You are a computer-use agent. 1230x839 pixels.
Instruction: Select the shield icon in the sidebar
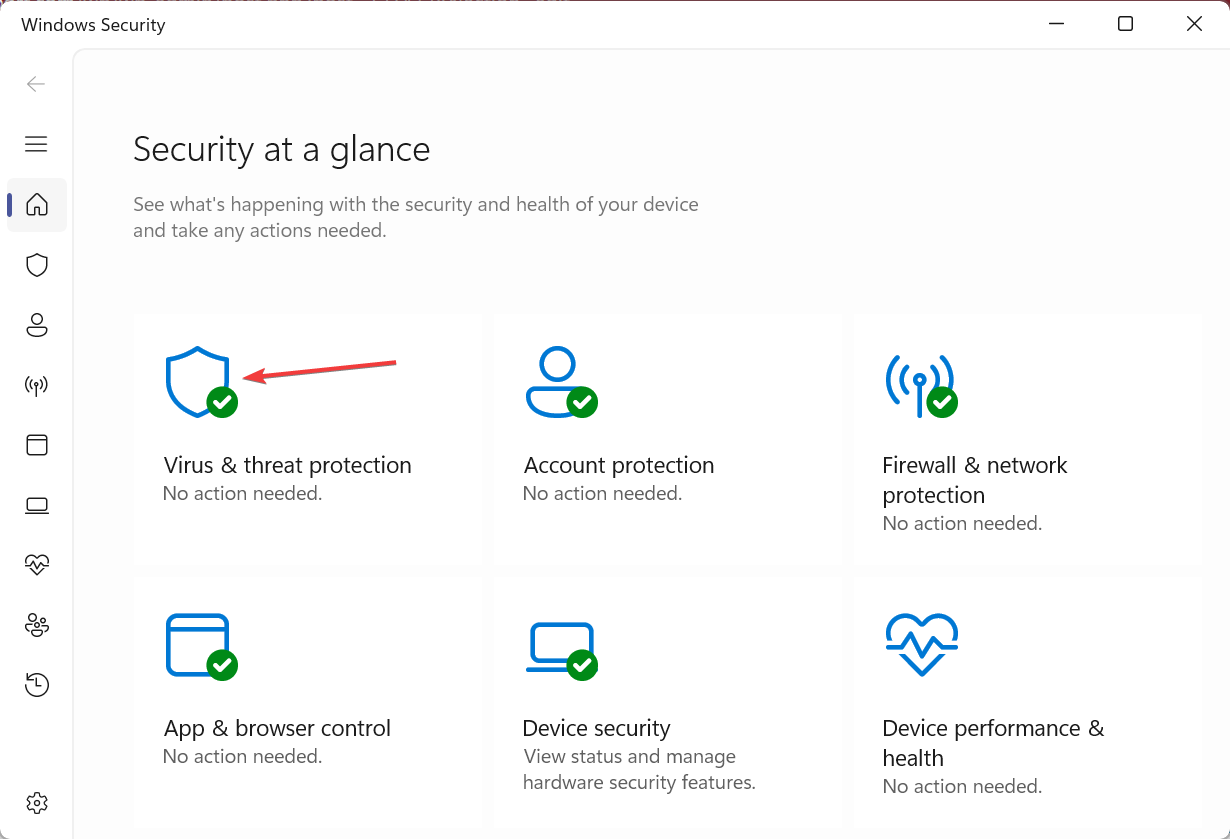coord(36,265)
